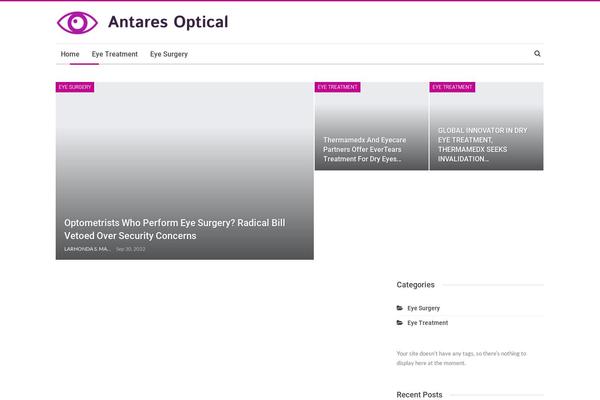Open Thermamedx And Eyecare Partners article
Viewport: 600px width, 400px height.
pyautogui.click(x=364, y=149)
